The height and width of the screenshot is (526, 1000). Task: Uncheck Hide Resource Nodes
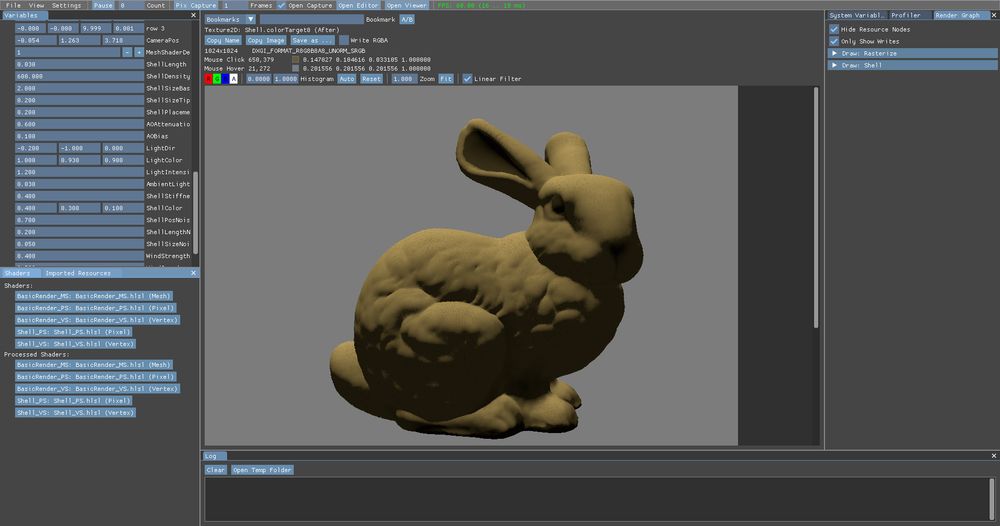click(x=834, y=29)
